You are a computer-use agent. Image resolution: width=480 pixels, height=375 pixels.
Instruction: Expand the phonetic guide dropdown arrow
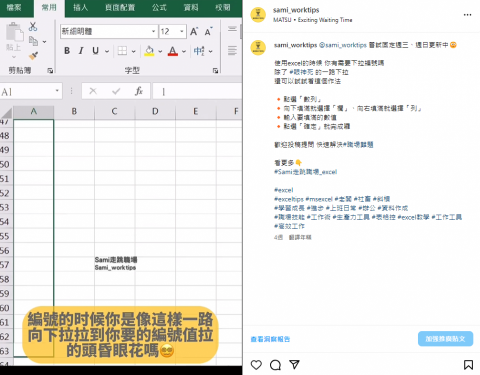tap(211, 51)
